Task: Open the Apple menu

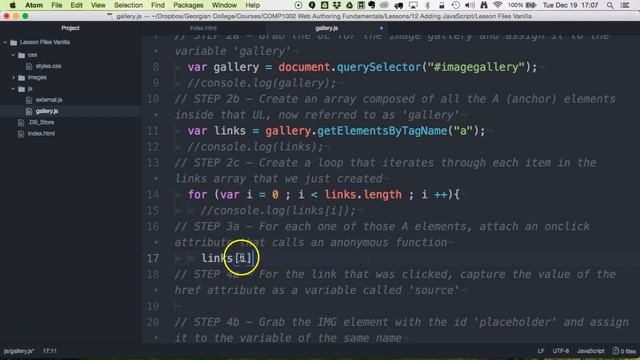Action: click(x=12, y=5)
